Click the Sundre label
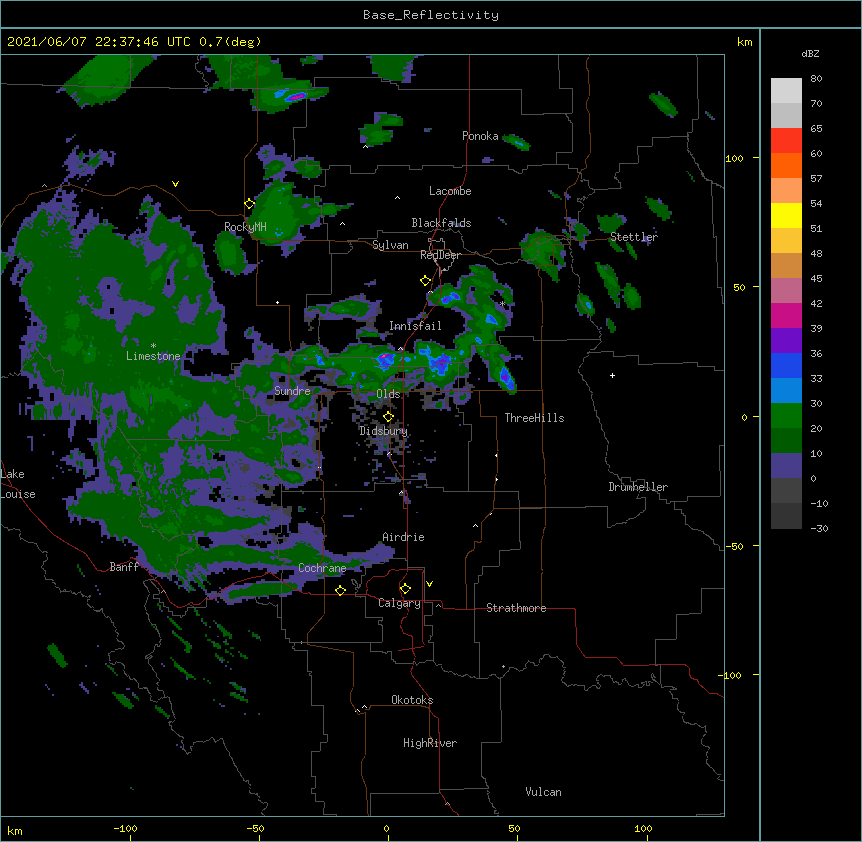 [292, 391]
